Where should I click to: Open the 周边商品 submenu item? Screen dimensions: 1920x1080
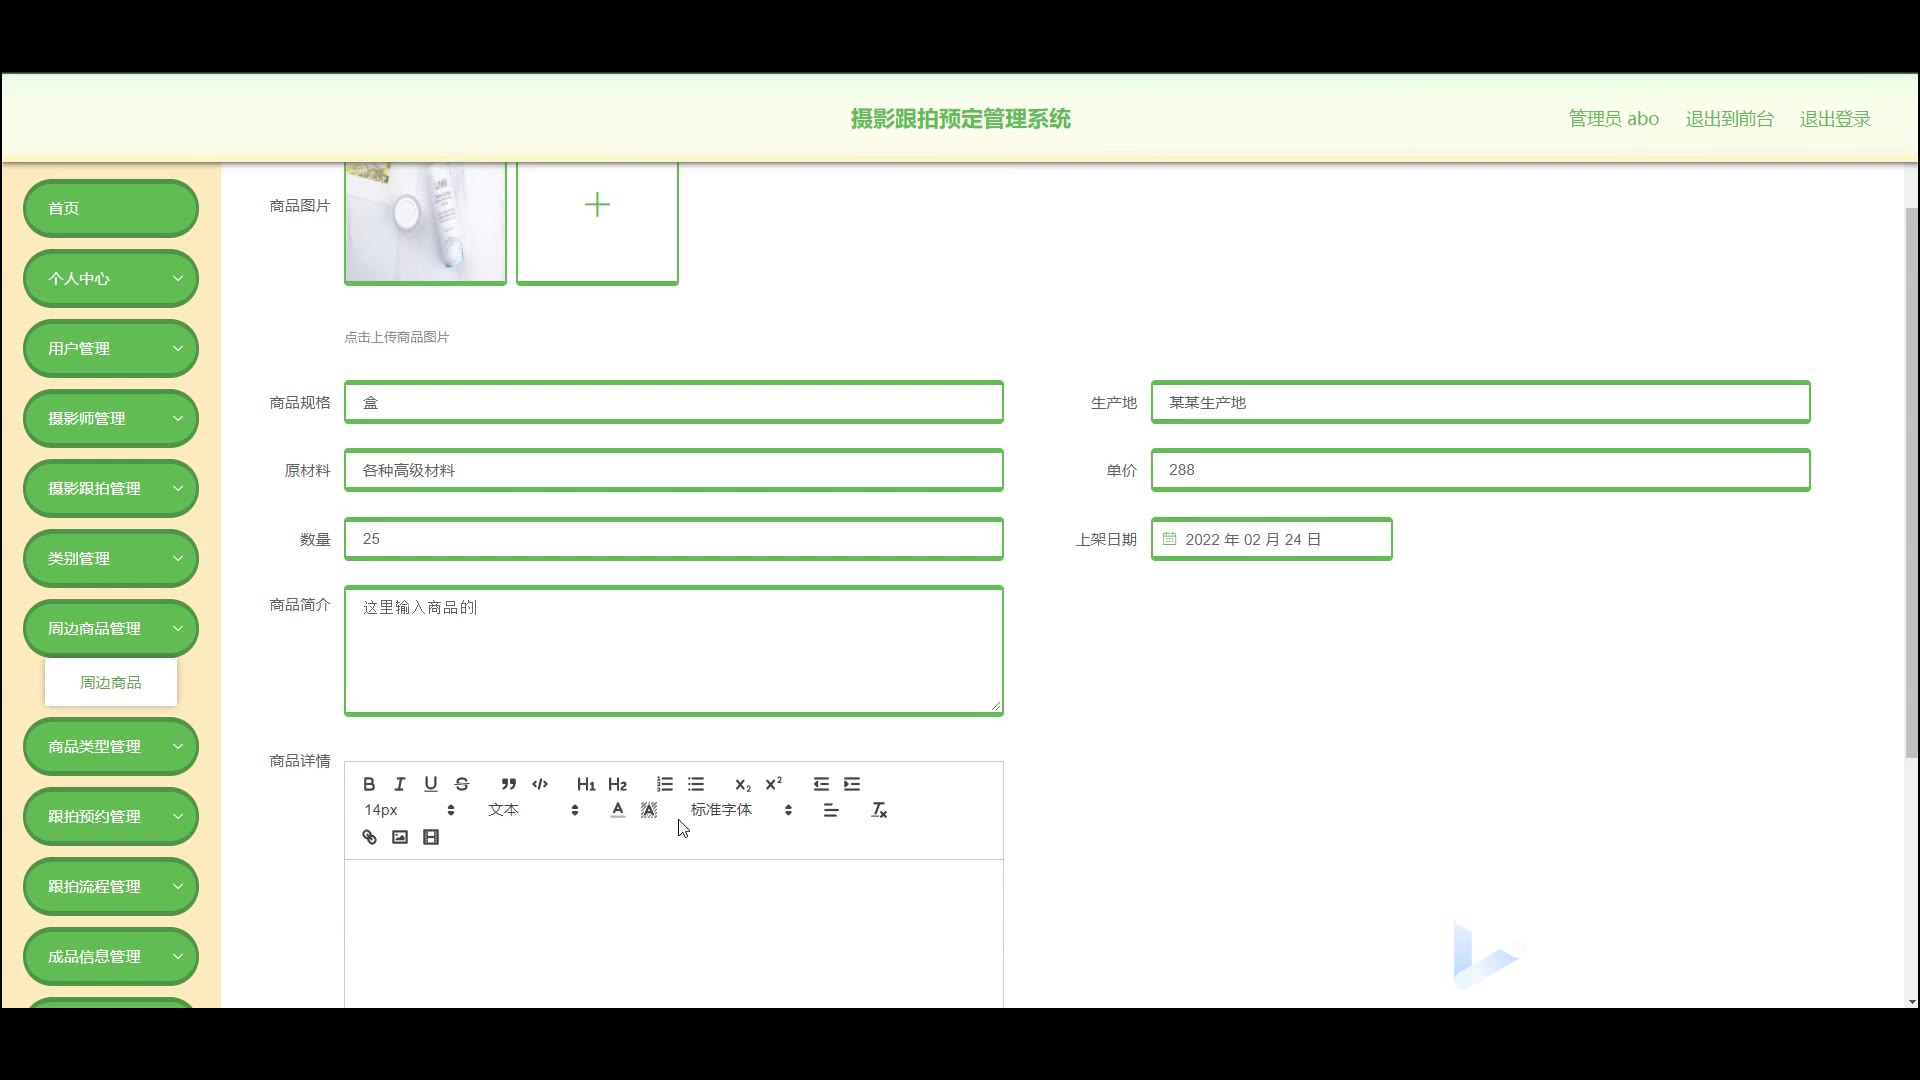click(x=111, y=683)
